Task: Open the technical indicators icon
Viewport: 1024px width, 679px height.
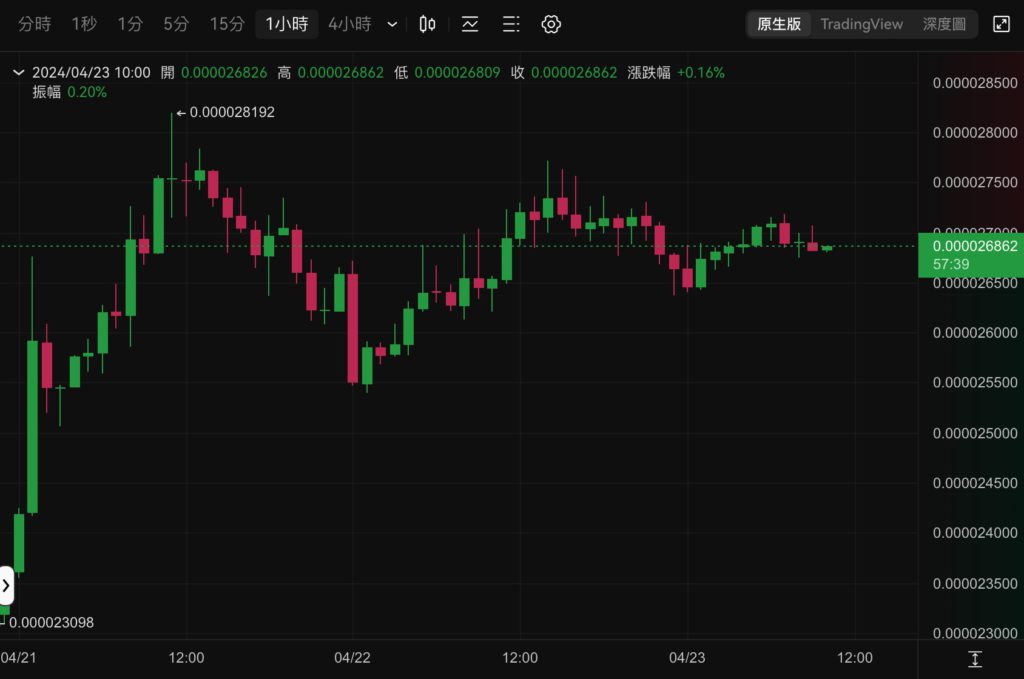Action: click(469, 24)
